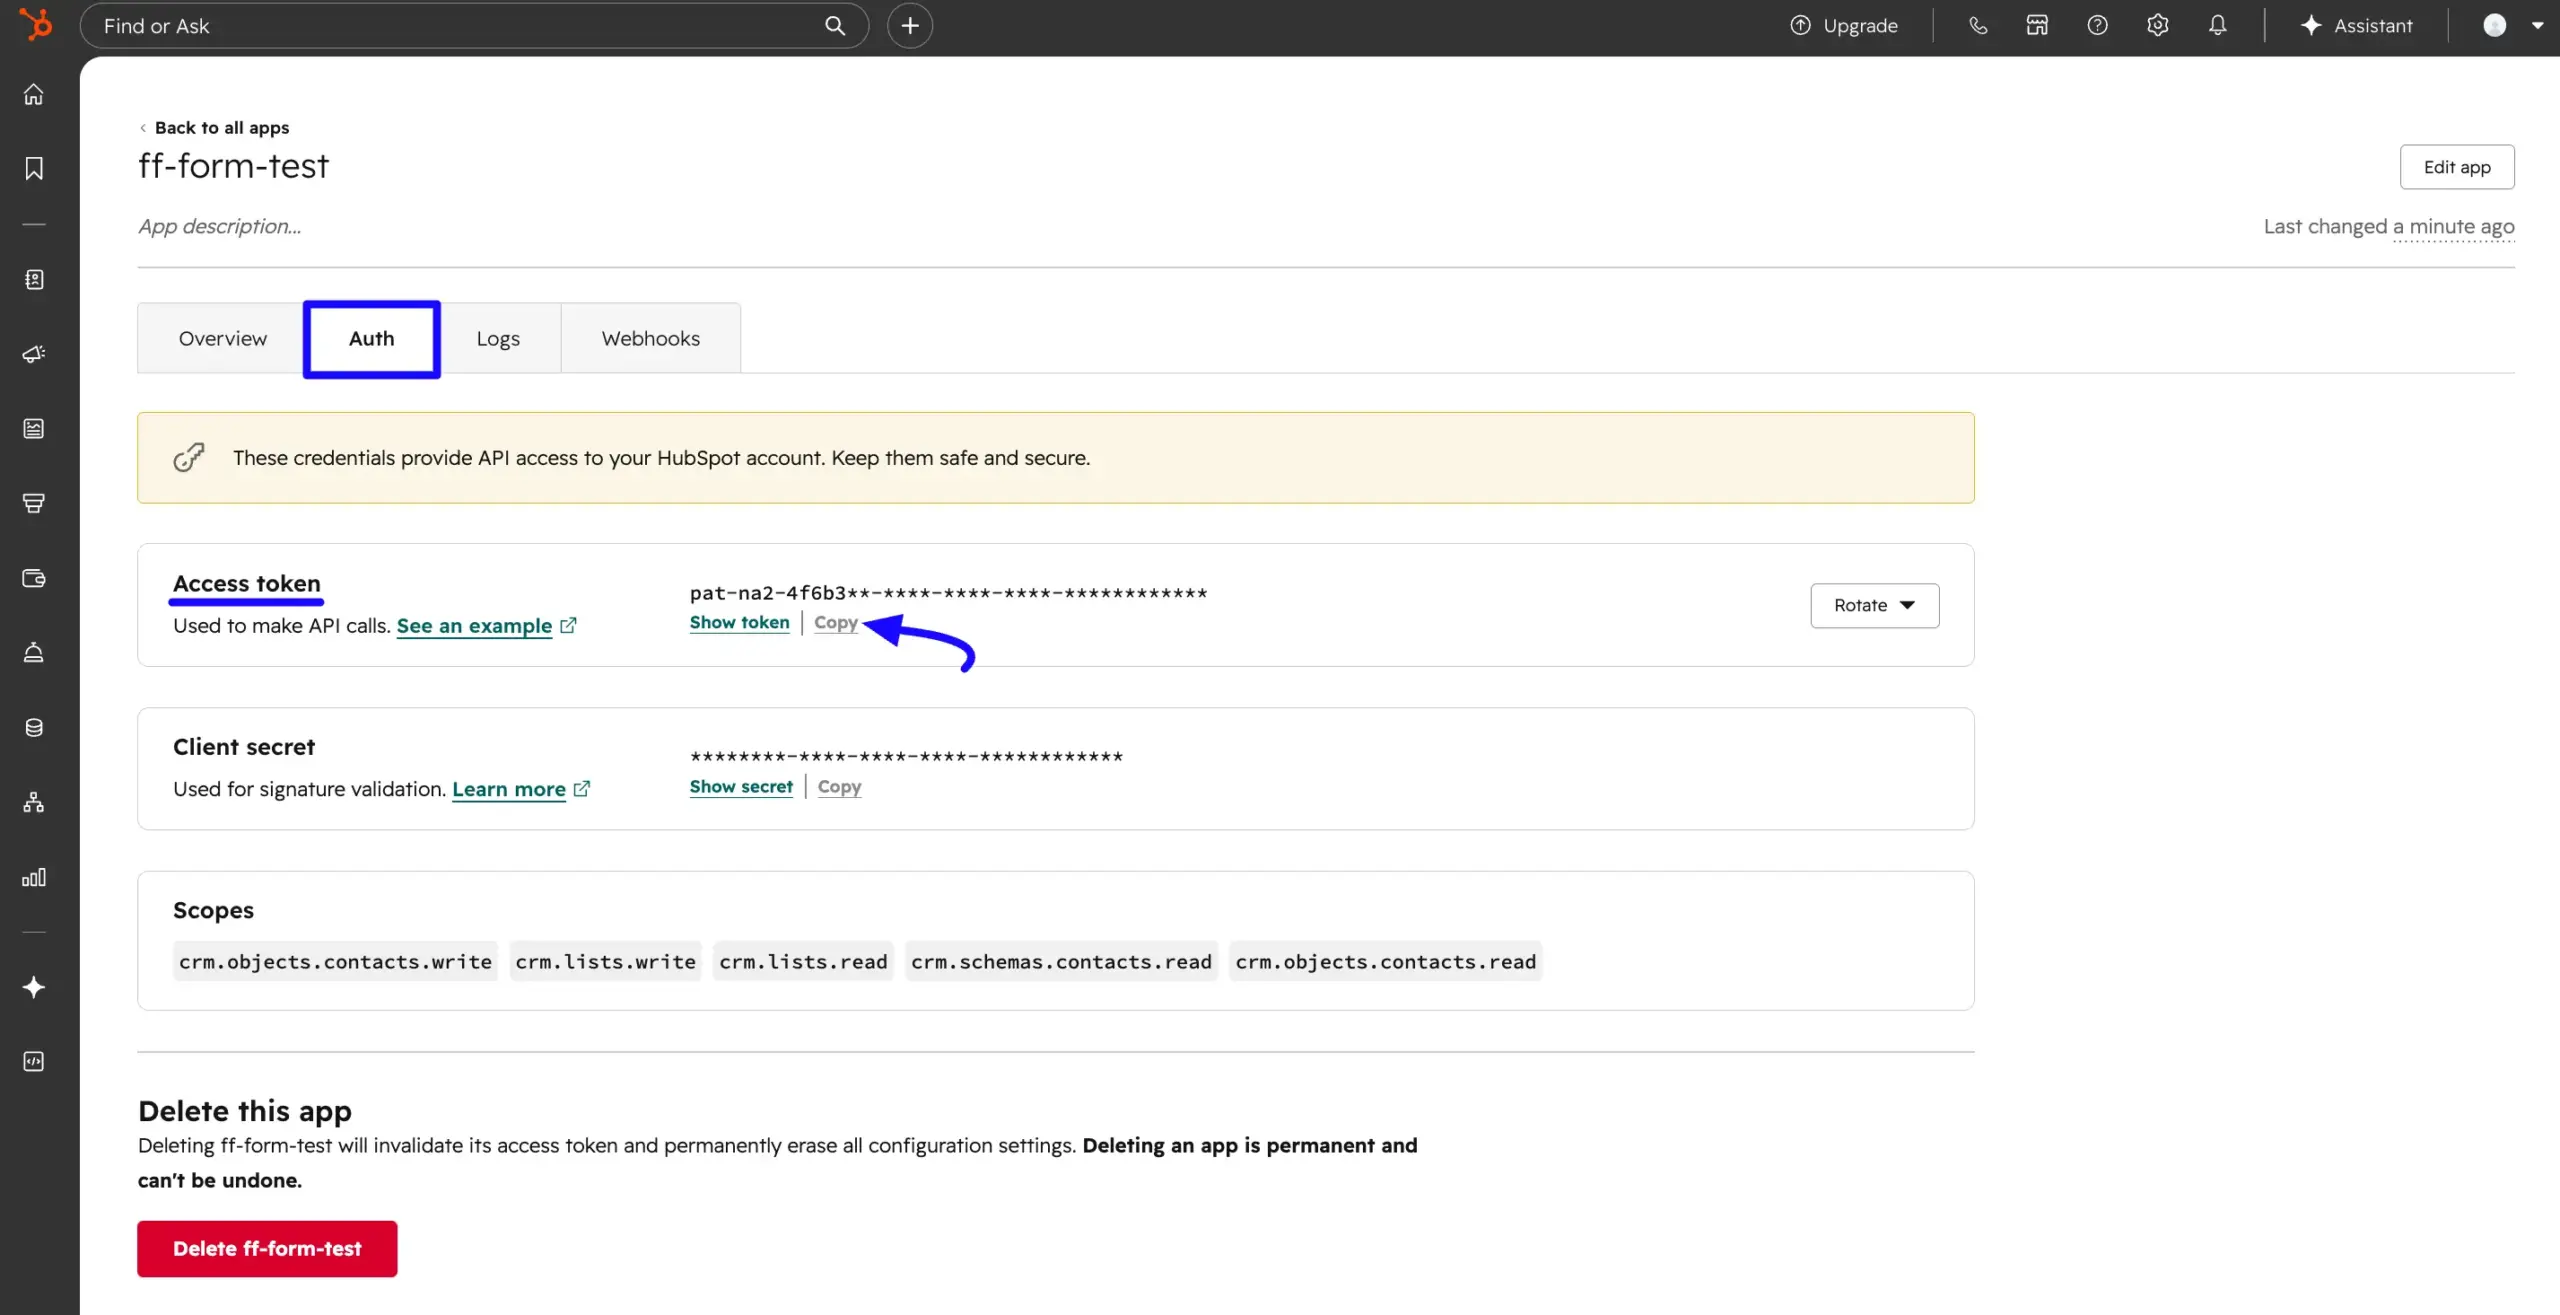Open the Service bell icon in sidebar

[x=34, y=653]
